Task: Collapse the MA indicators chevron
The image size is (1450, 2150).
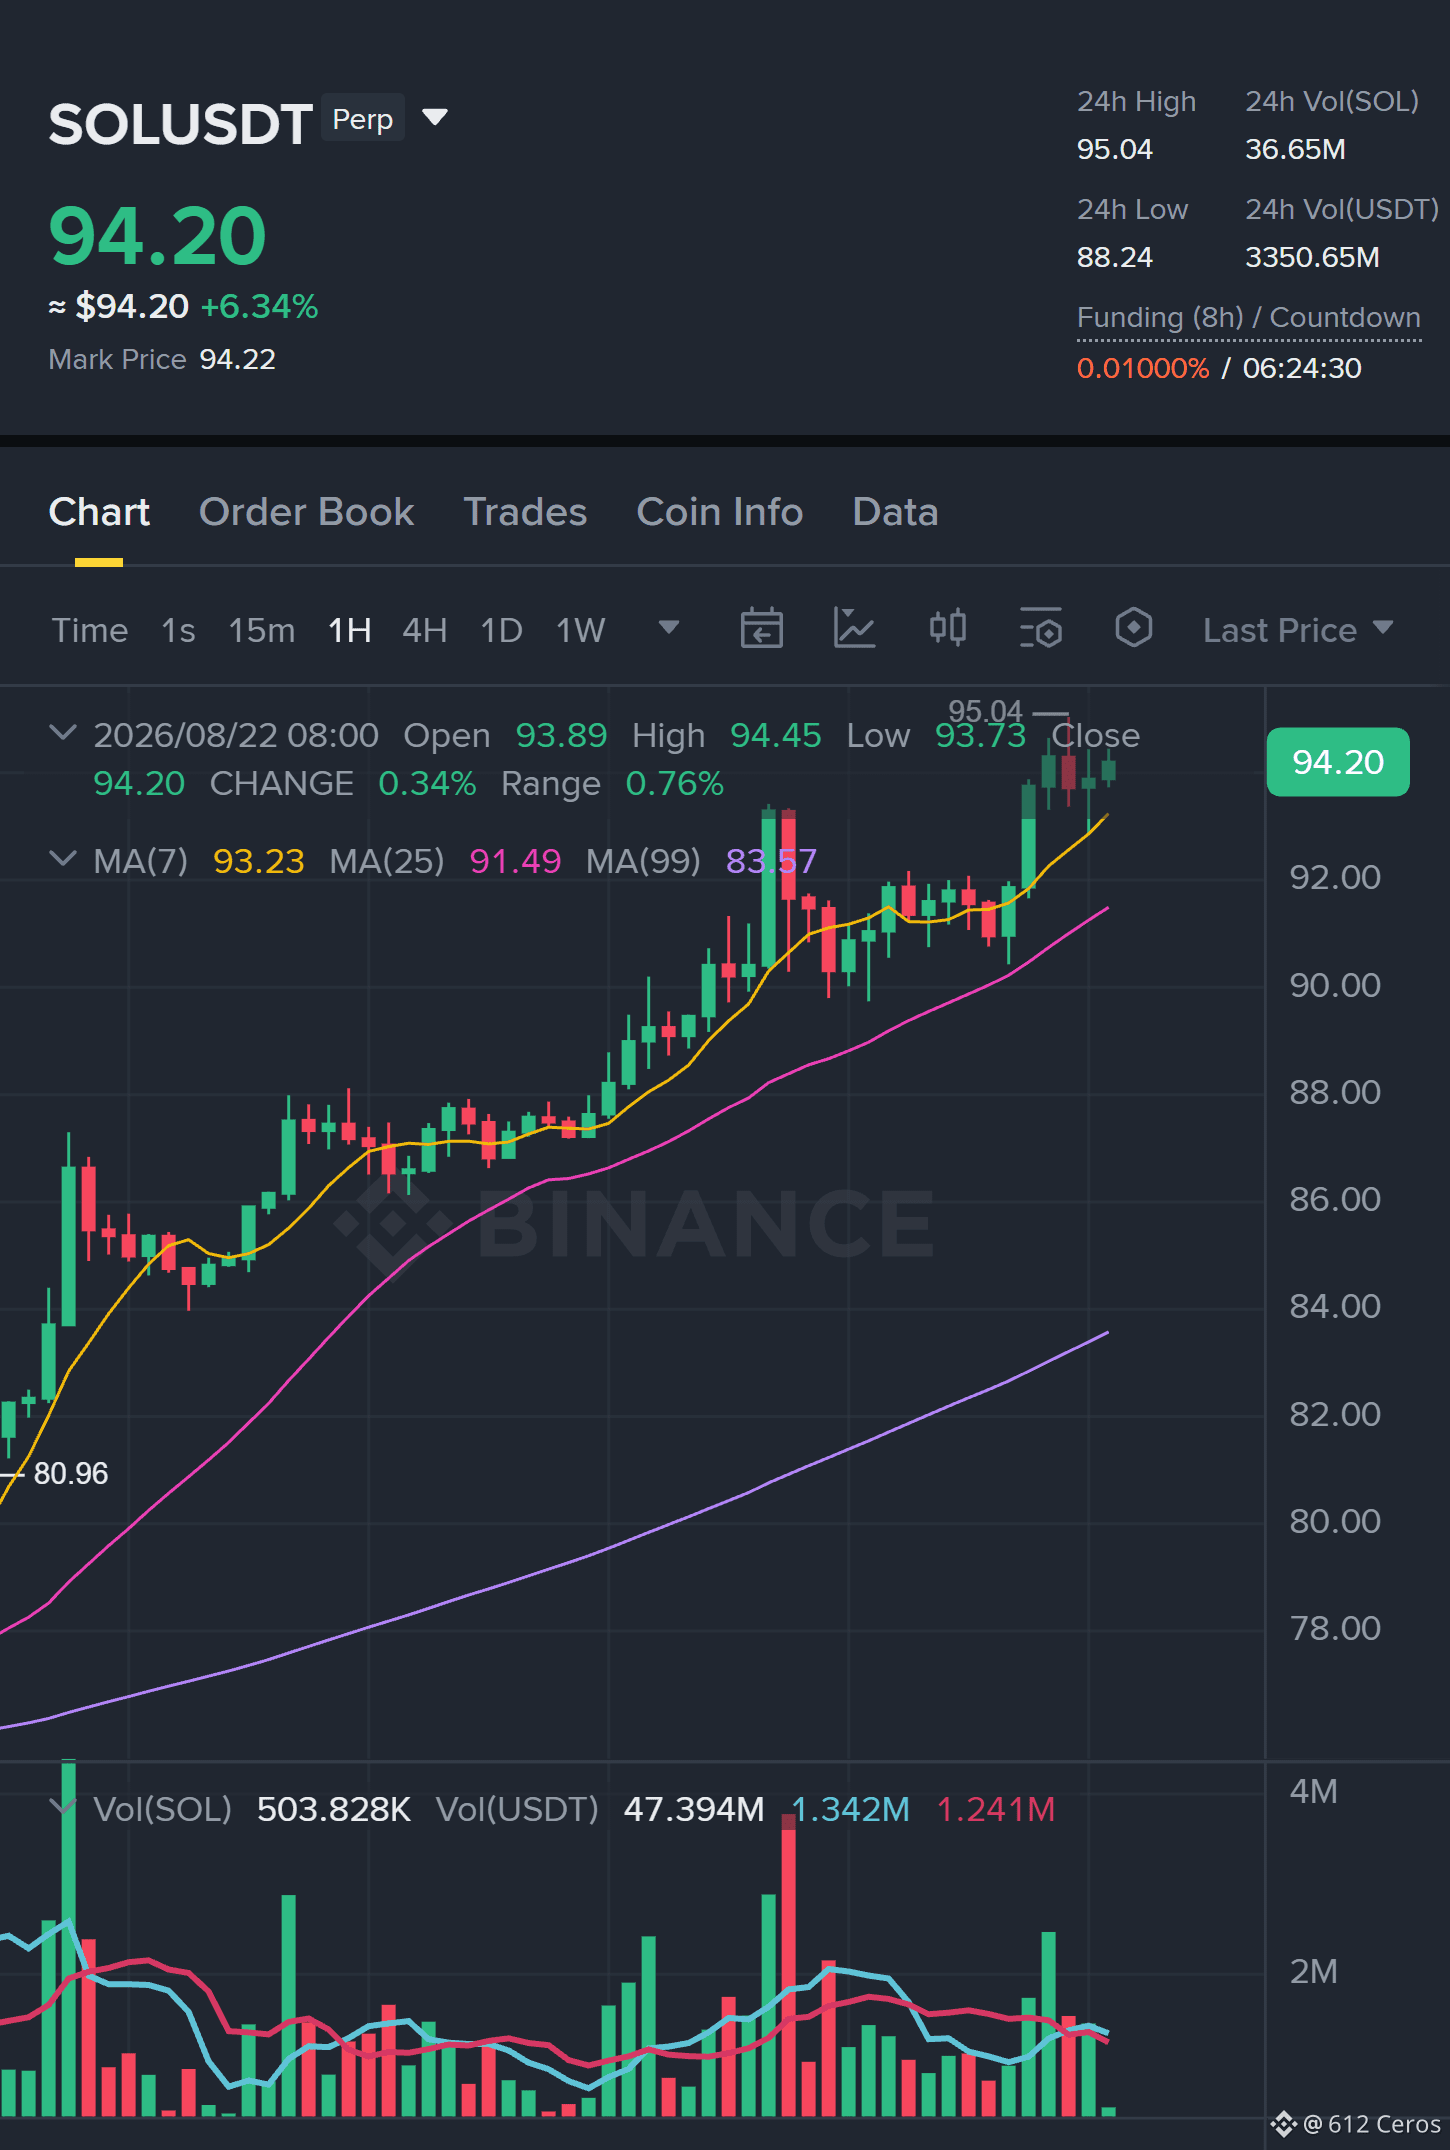Action: pos(63,859)
